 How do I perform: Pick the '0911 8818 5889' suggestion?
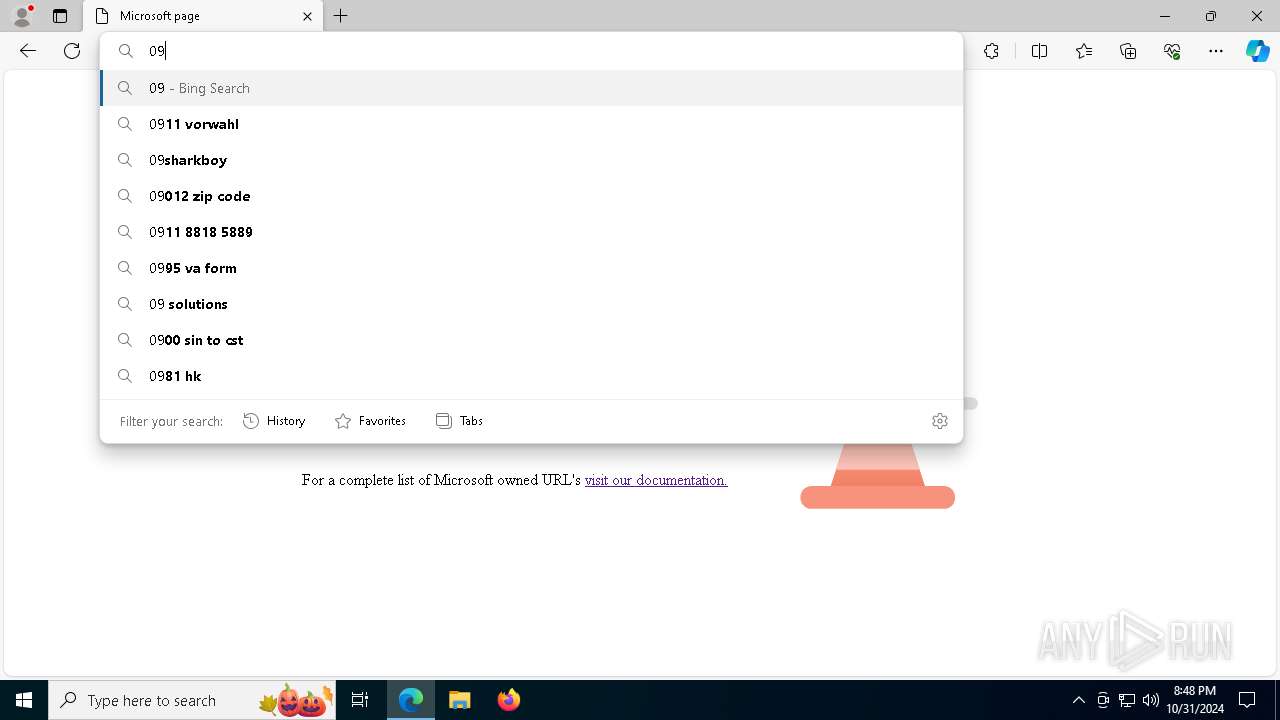click(531, 232)
